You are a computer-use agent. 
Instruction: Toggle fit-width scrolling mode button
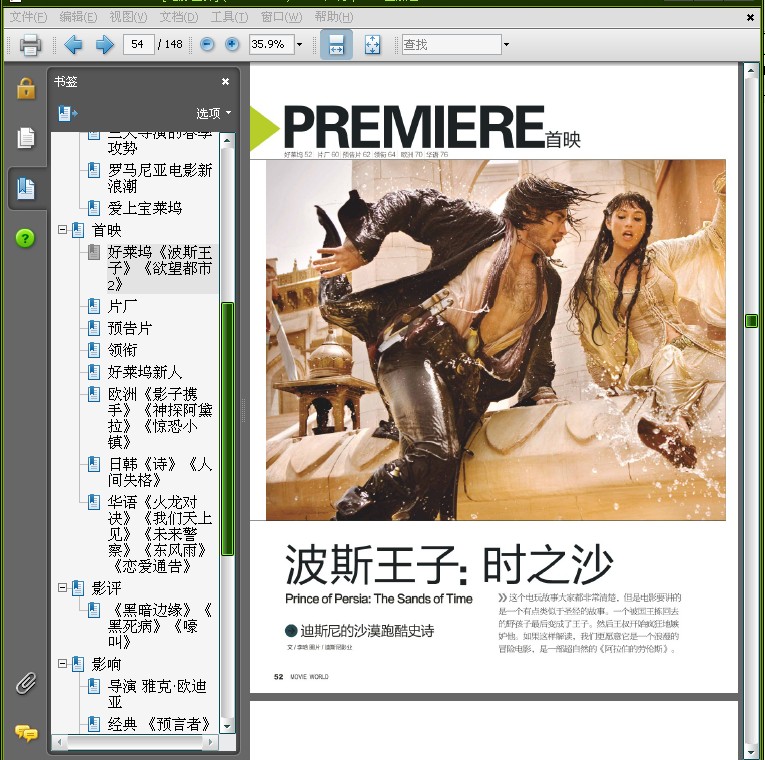336,44
